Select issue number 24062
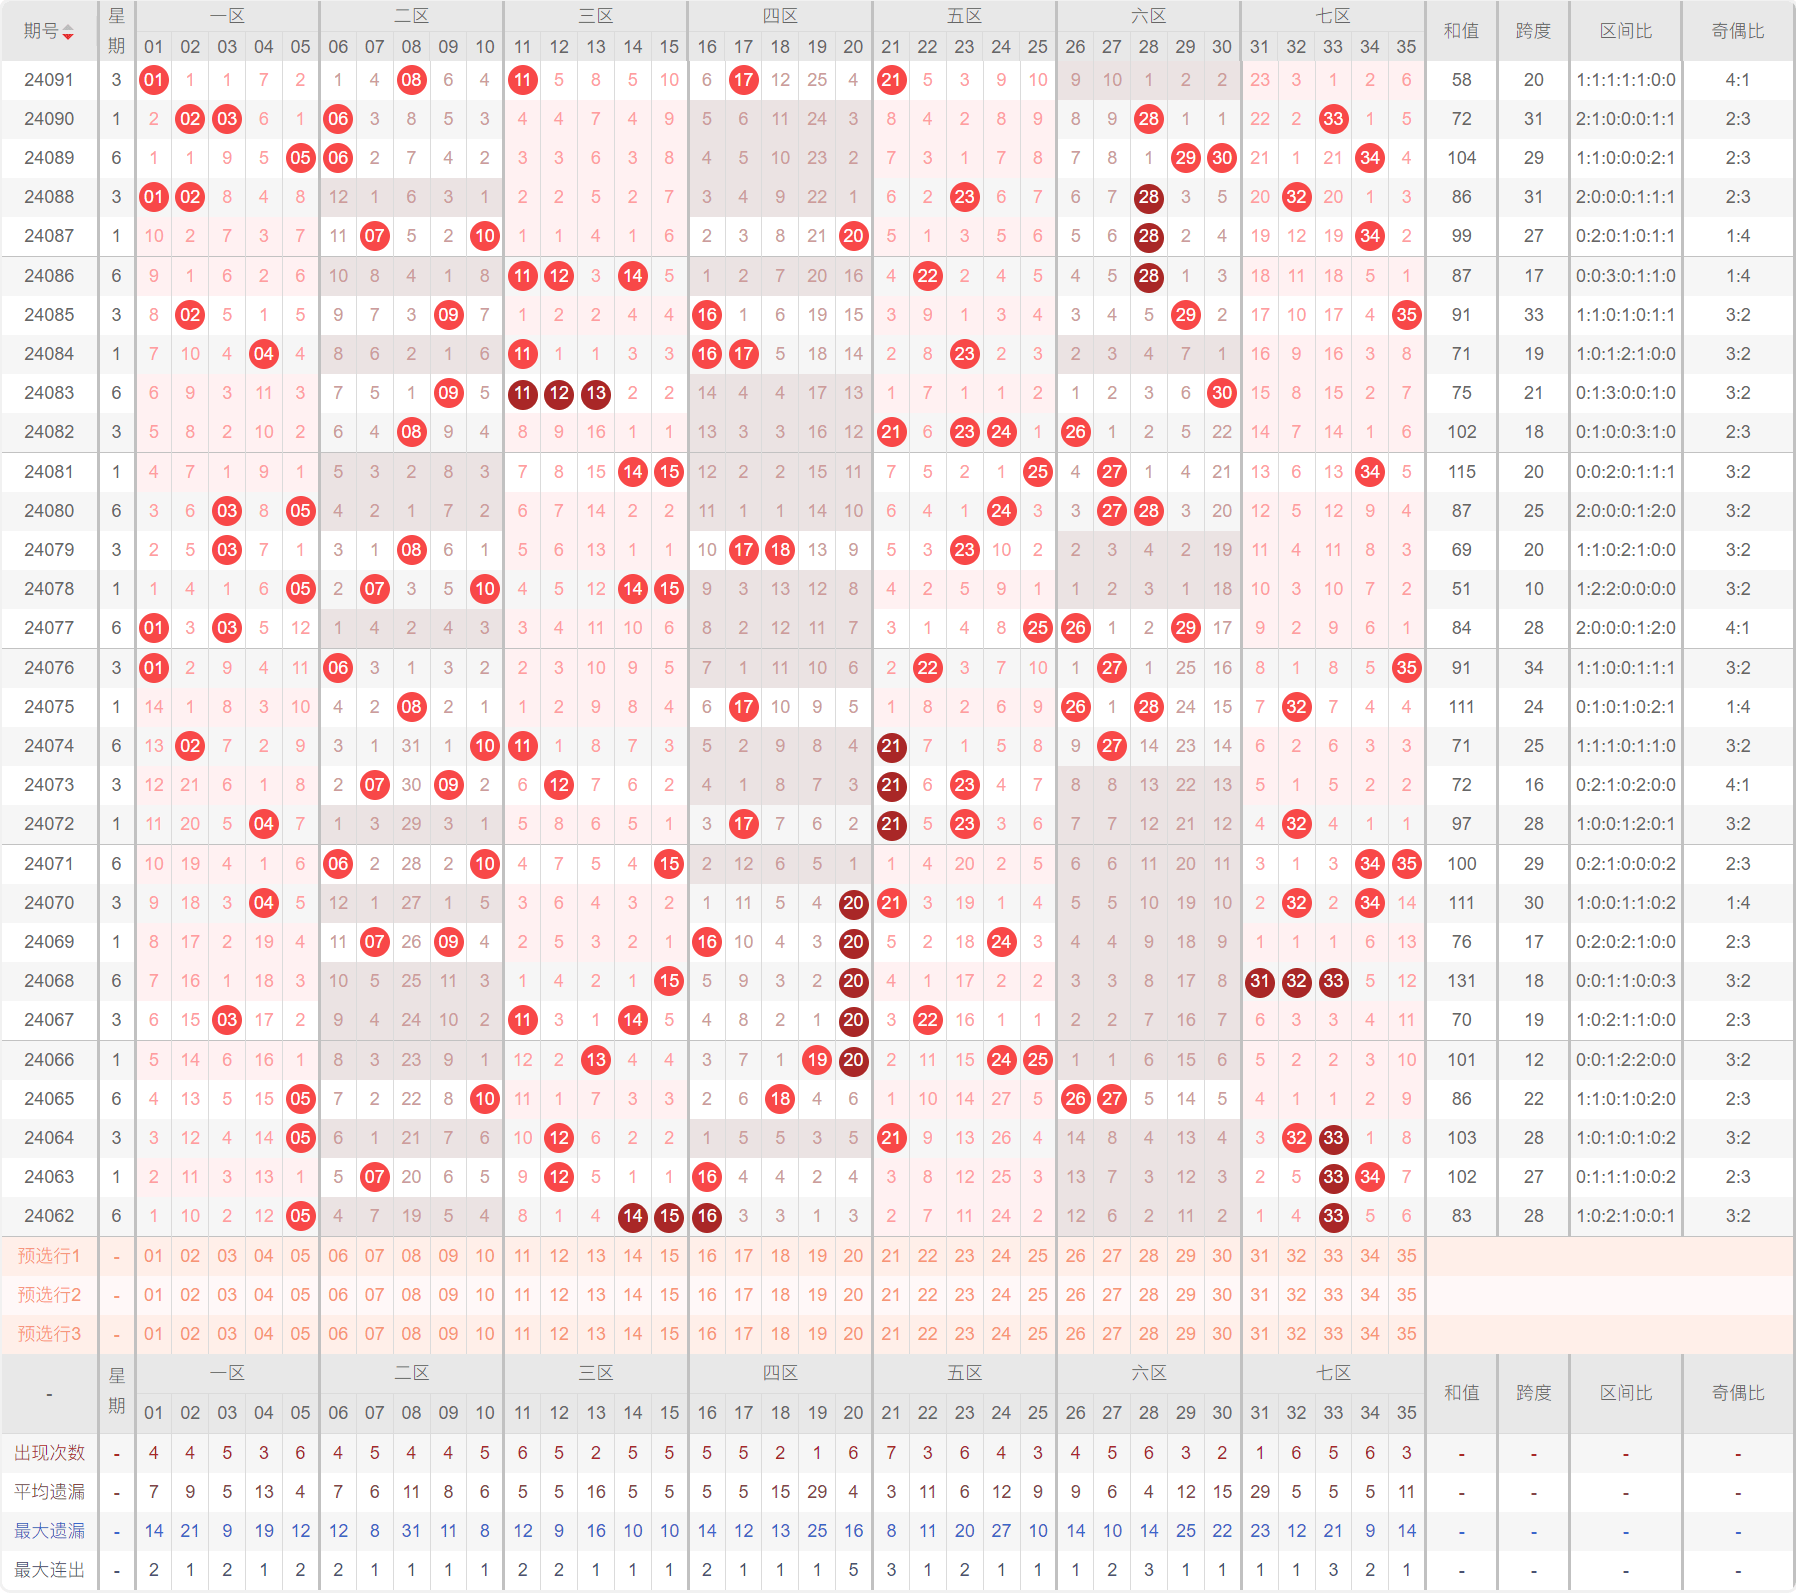1796x1594 pixels. point(49,1216)
